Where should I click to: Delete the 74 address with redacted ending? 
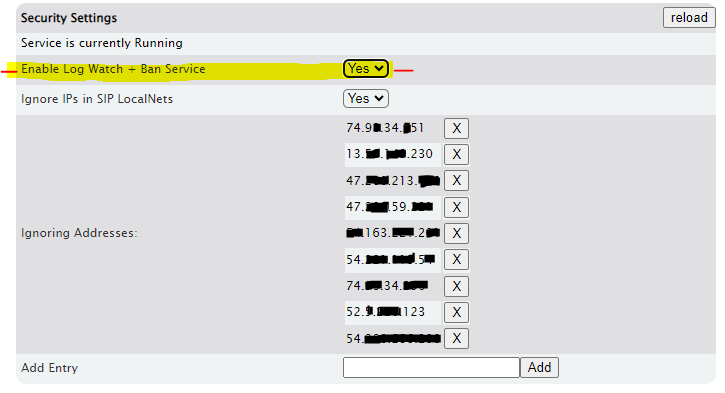tap(456, 286)
